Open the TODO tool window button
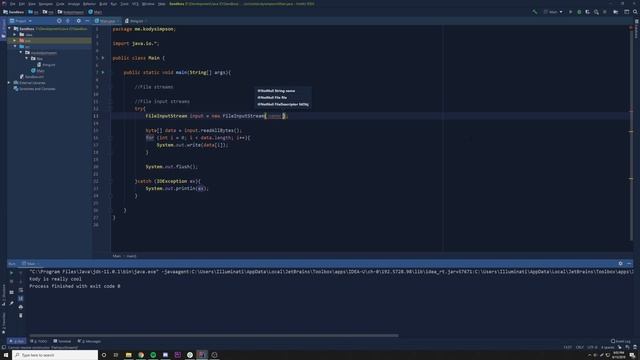The height and width of the screenshot is (360, 640). [x=39, y=341]
